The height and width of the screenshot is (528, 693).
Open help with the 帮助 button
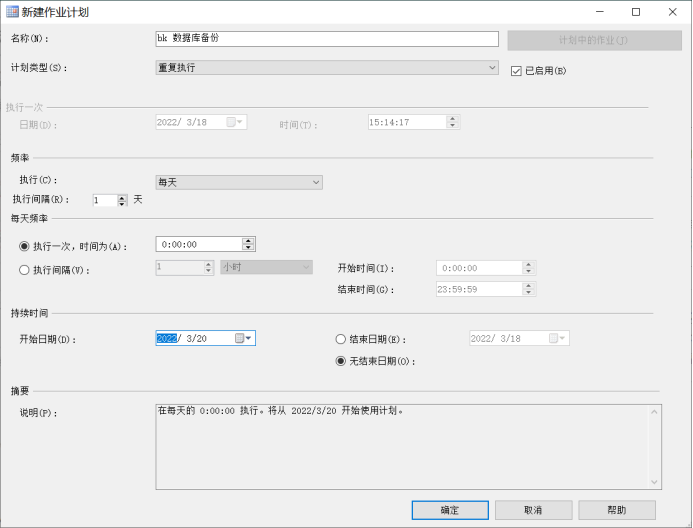pyautogui.click(x=617, y=510)
